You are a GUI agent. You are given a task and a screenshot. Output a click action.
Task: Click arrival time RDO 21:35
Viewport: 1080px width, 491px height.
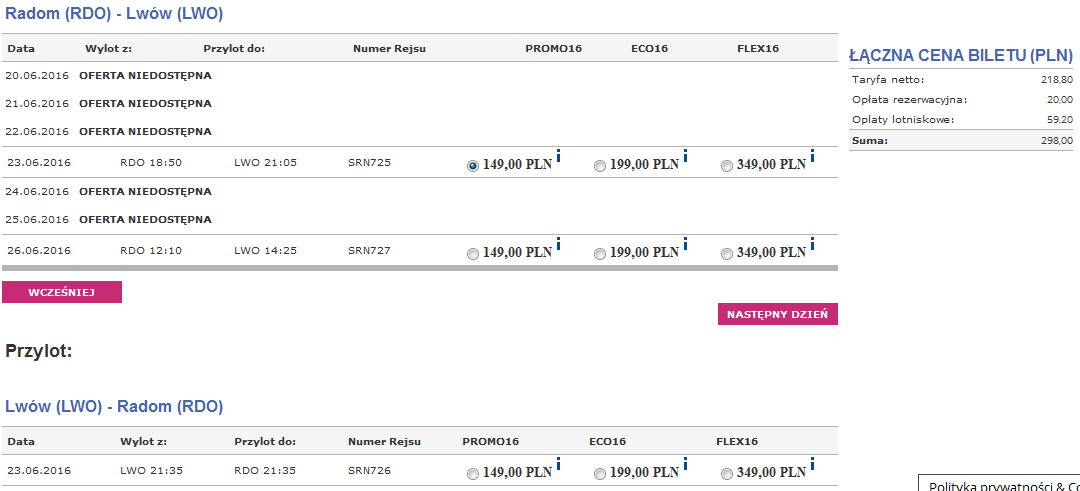(x=266, y=471)
